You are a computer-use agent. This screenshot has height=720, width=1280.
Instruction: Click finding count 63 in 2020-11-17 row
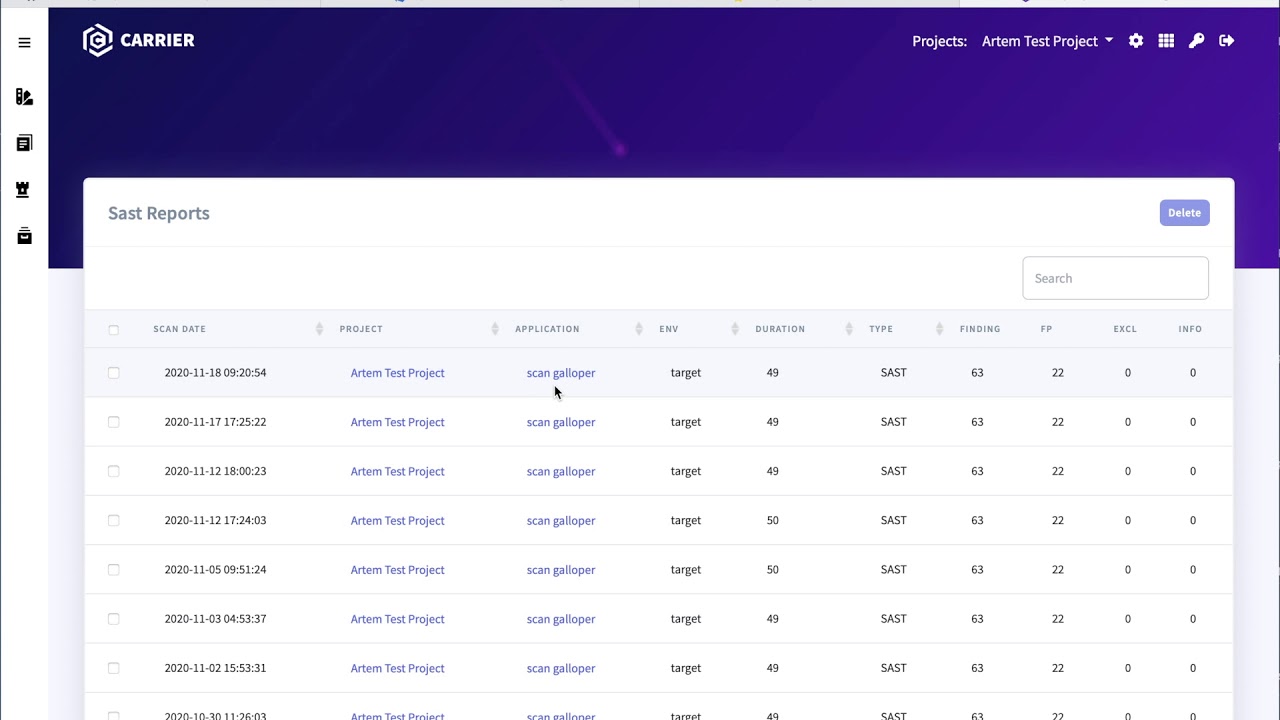point(977,422)
